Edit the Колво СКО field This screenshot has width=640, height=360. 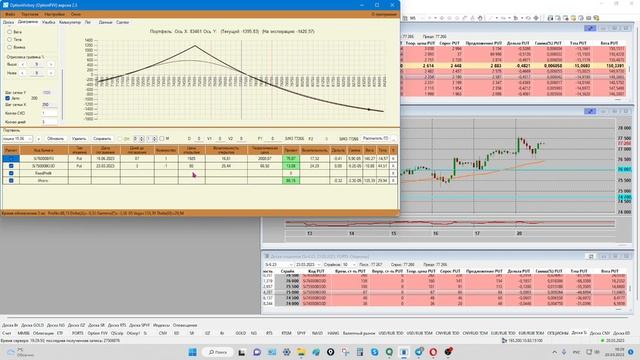49,113
